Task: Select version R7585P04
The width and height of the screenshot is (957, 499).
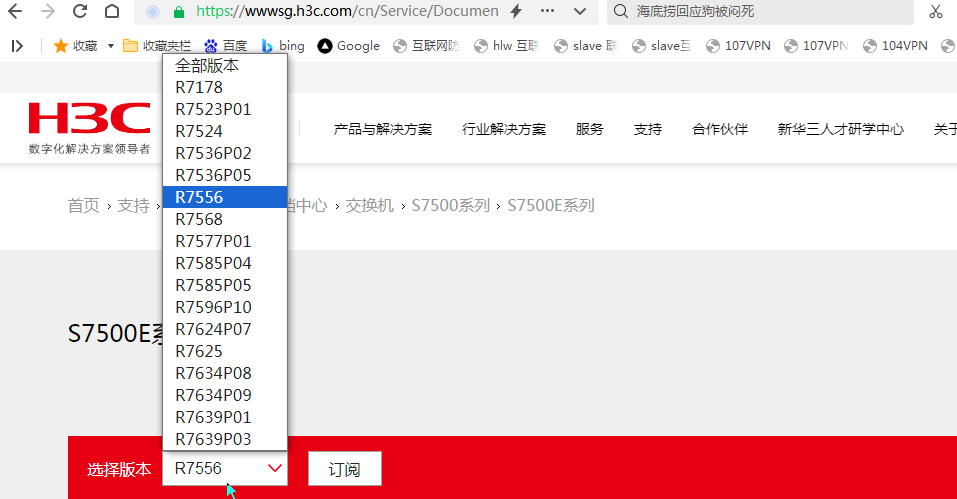Action: point(225,263)
